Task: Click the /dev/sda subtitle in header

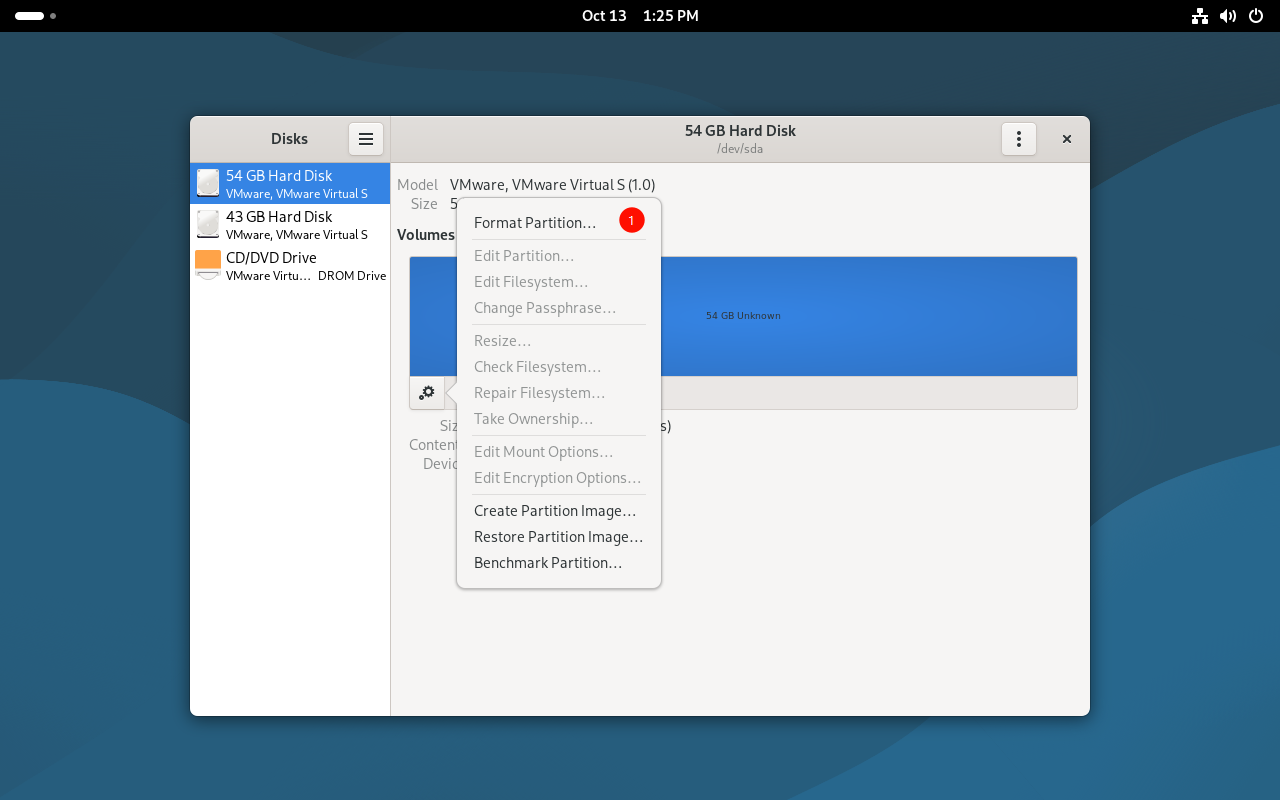Action: 740,149
